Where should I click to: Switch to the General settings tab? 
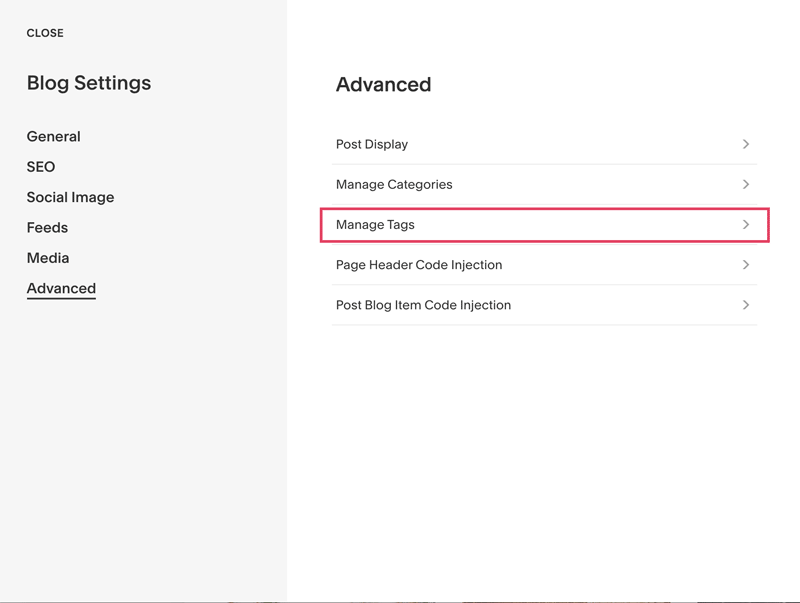pos(54,137)
